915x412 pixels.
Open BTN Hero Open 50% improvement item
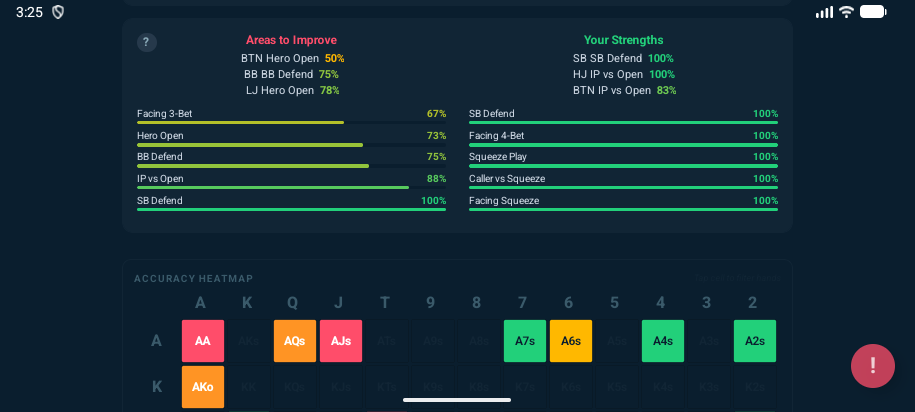[x=292, y=58]
